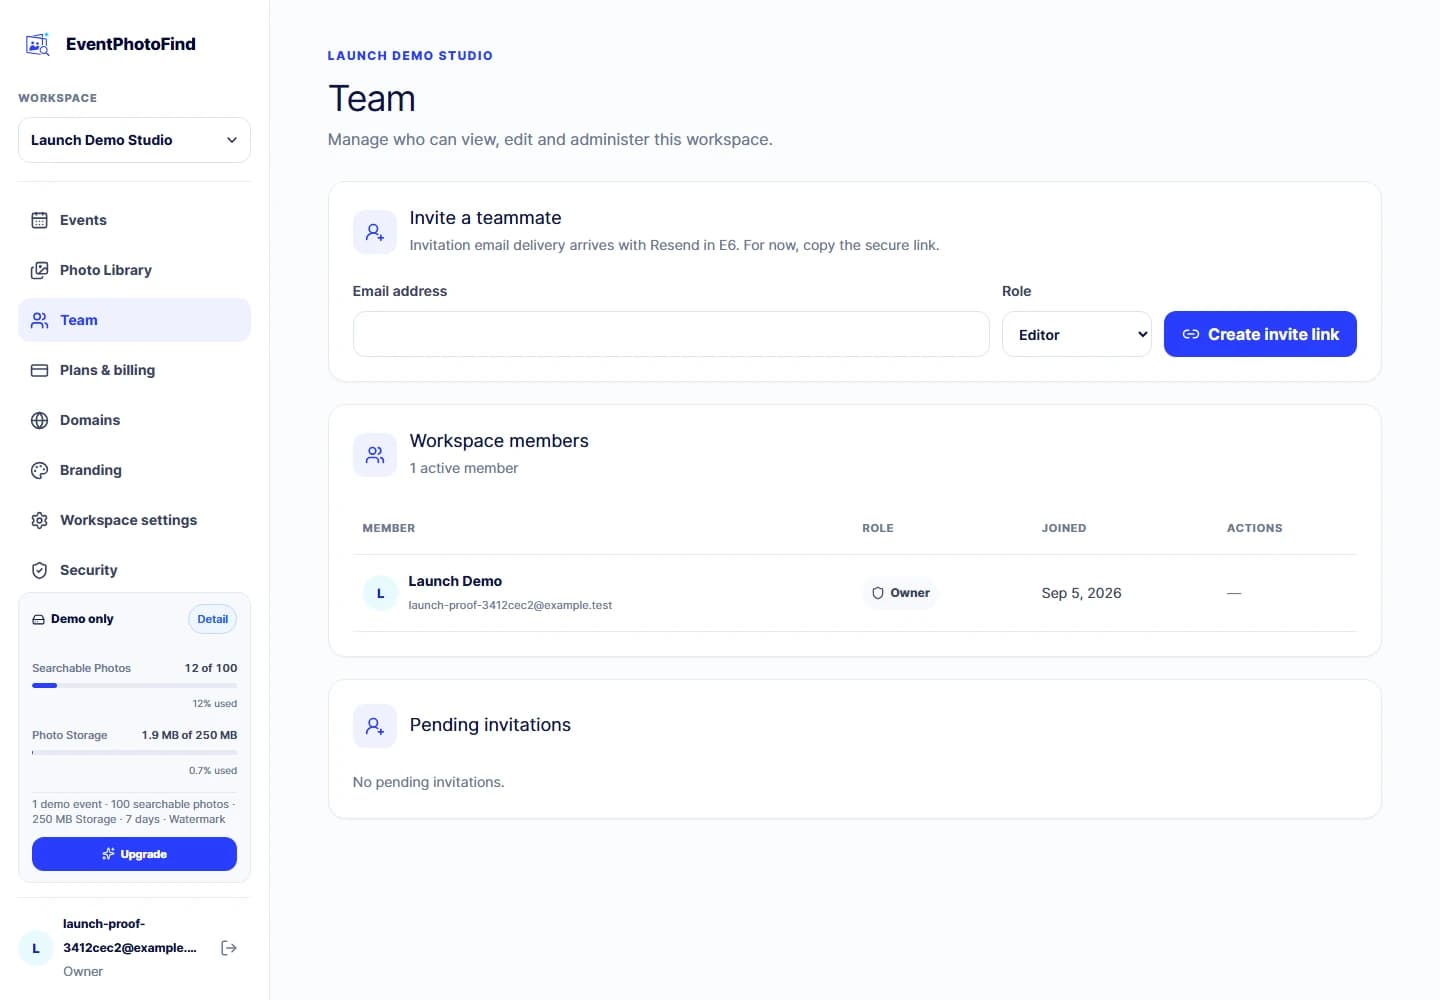
Task: Open the Domains sidebar item
Action: 134,420
